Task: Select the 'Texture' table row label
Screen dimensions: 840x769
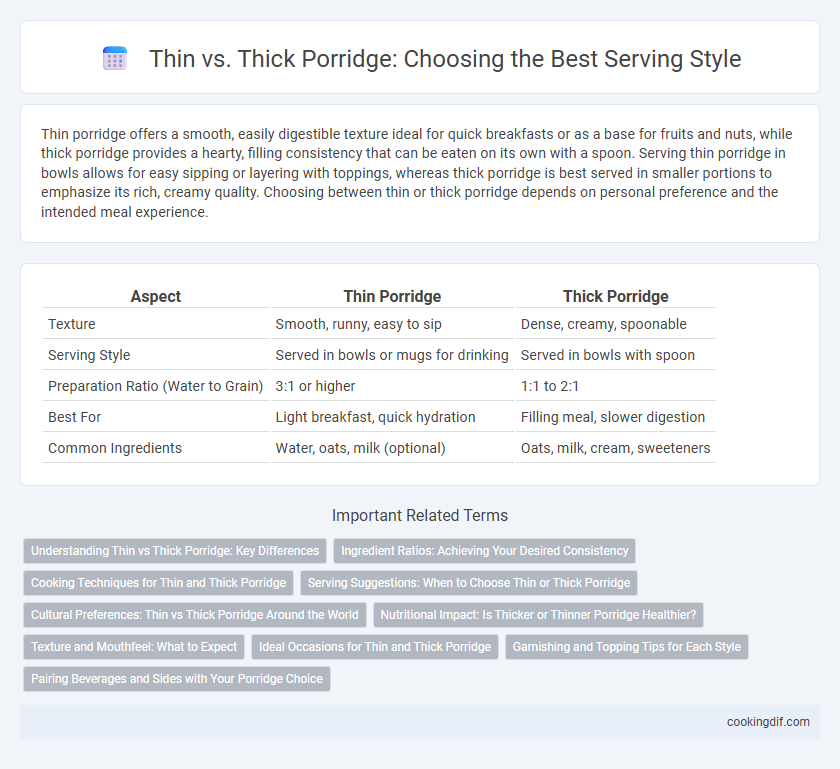Action: (x=72, y=324)
